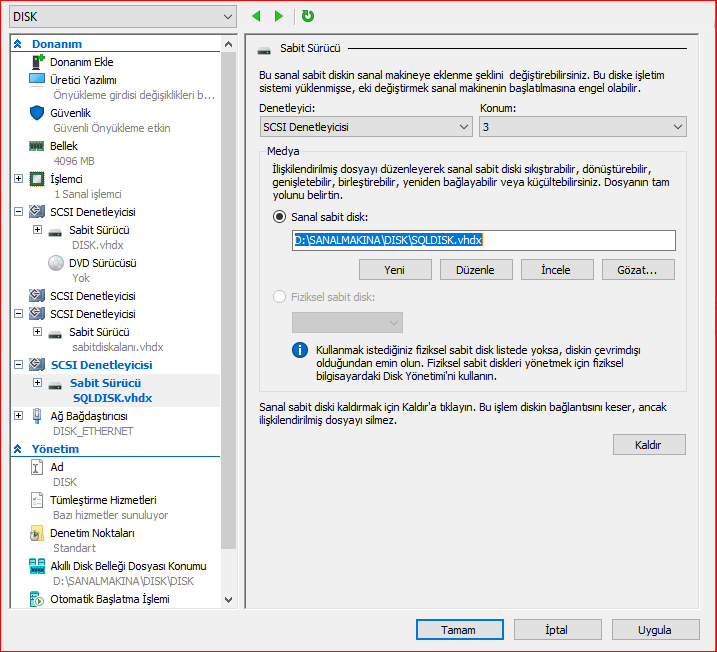This screenshot has height=652, width=717.
Task: Click the disabled physical disk dropdown
Action: pyautogui.click(x=347, y=323)
